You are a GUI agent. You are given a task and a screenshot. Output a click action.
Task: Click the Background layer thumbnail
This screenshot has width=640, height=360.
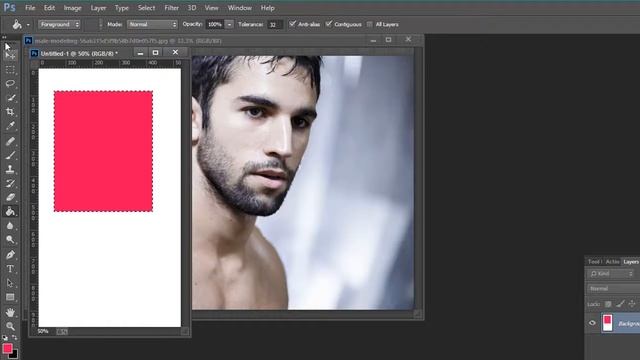coord(607,323)
